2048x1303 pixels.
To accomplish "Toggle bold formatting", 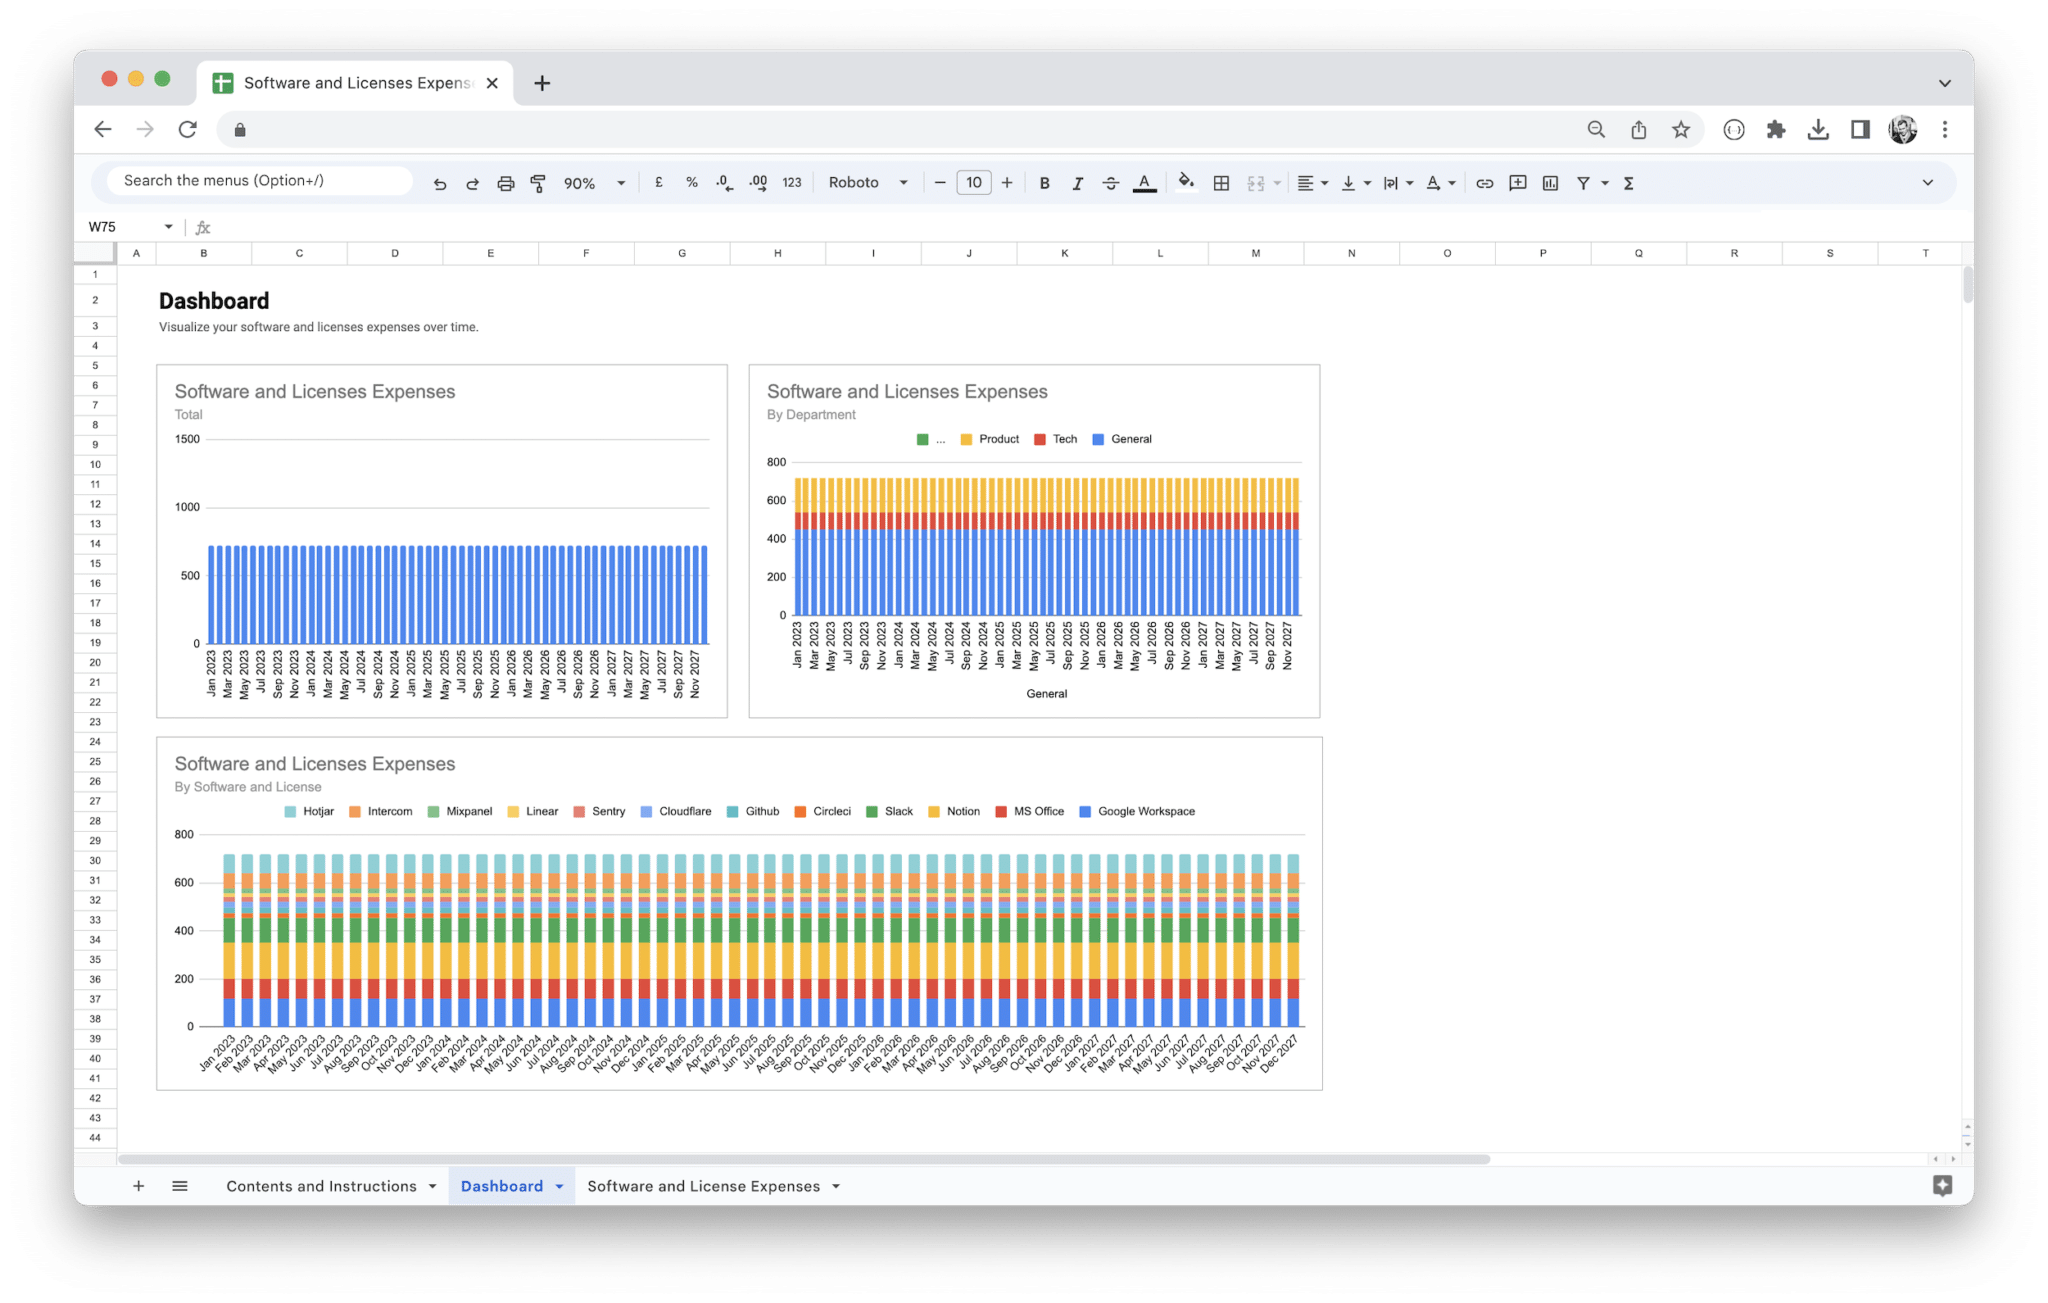I will pos(1044,182).
